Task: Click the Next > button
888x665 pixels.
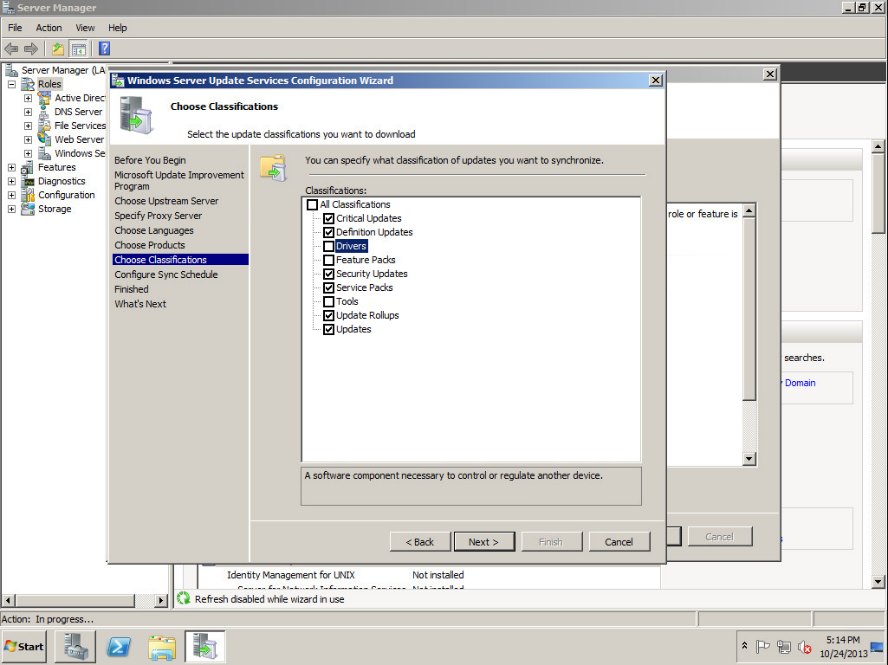Action: pyautogui.click(x=484, y=542)
